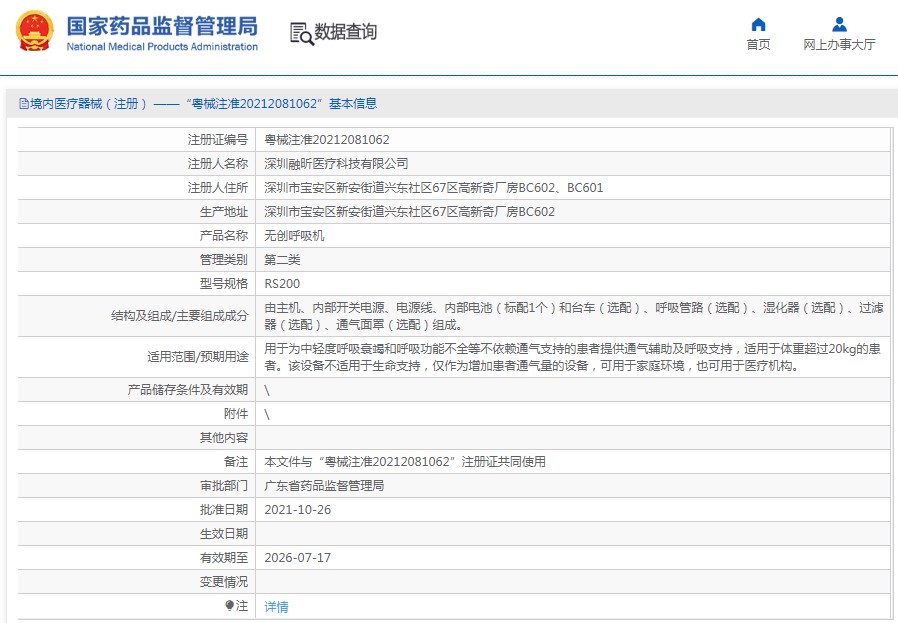898x623 pixels.
Task: Click National Medical Products Administration text
Action: tap(162, 47)
